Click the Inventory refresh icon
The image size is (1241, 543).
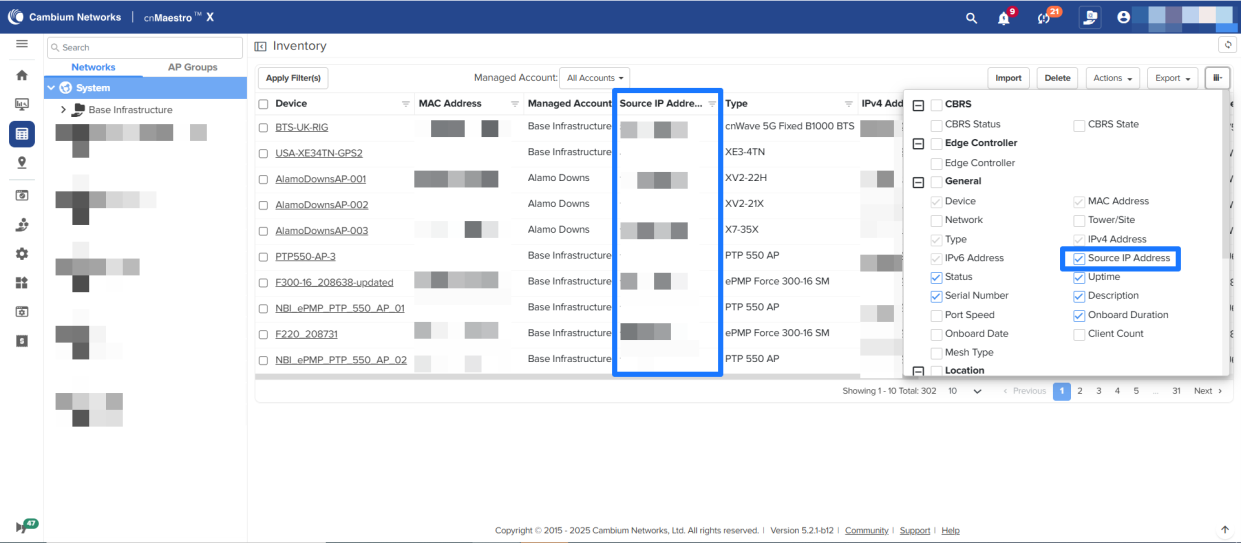[x=1227, y=46]
